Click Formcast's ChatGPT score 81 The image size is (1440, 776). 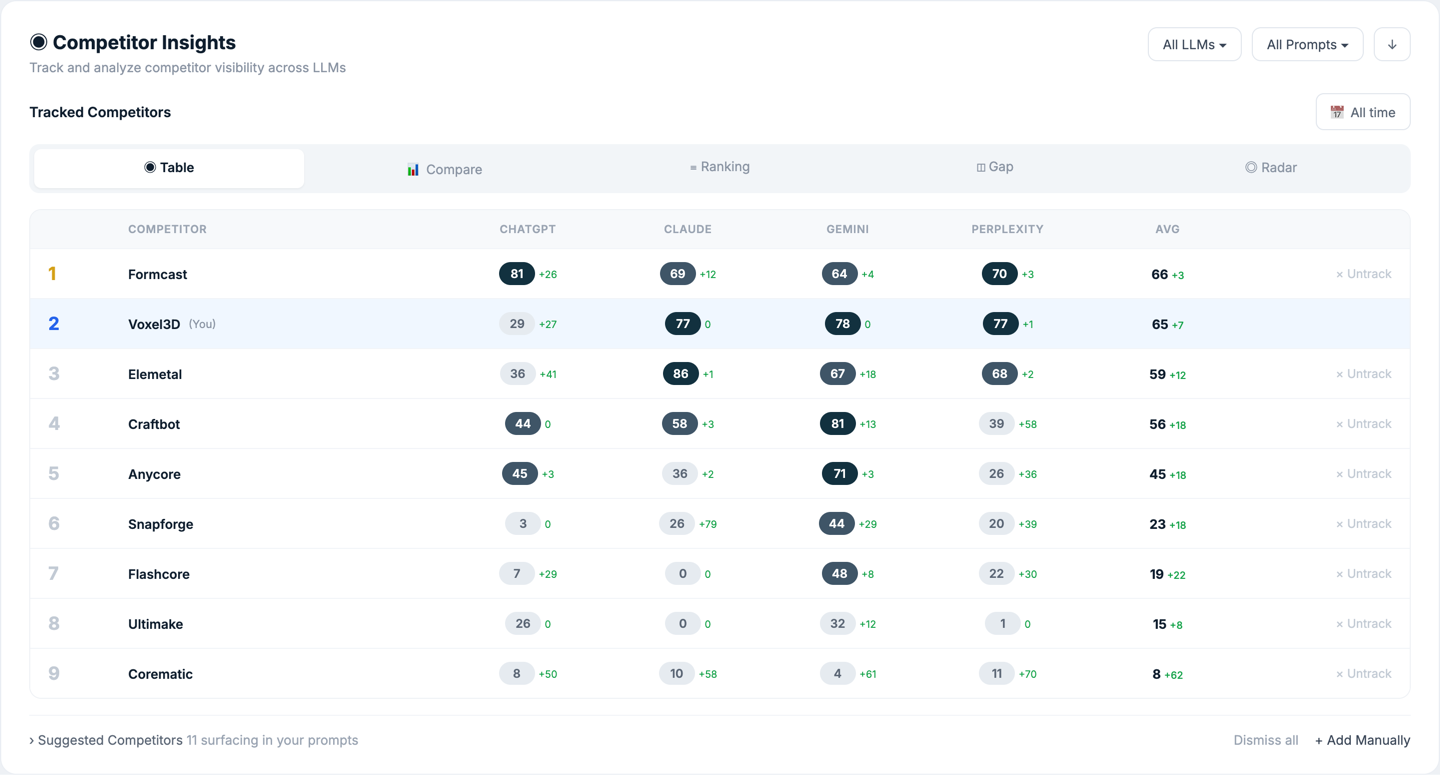pos(517,274)
